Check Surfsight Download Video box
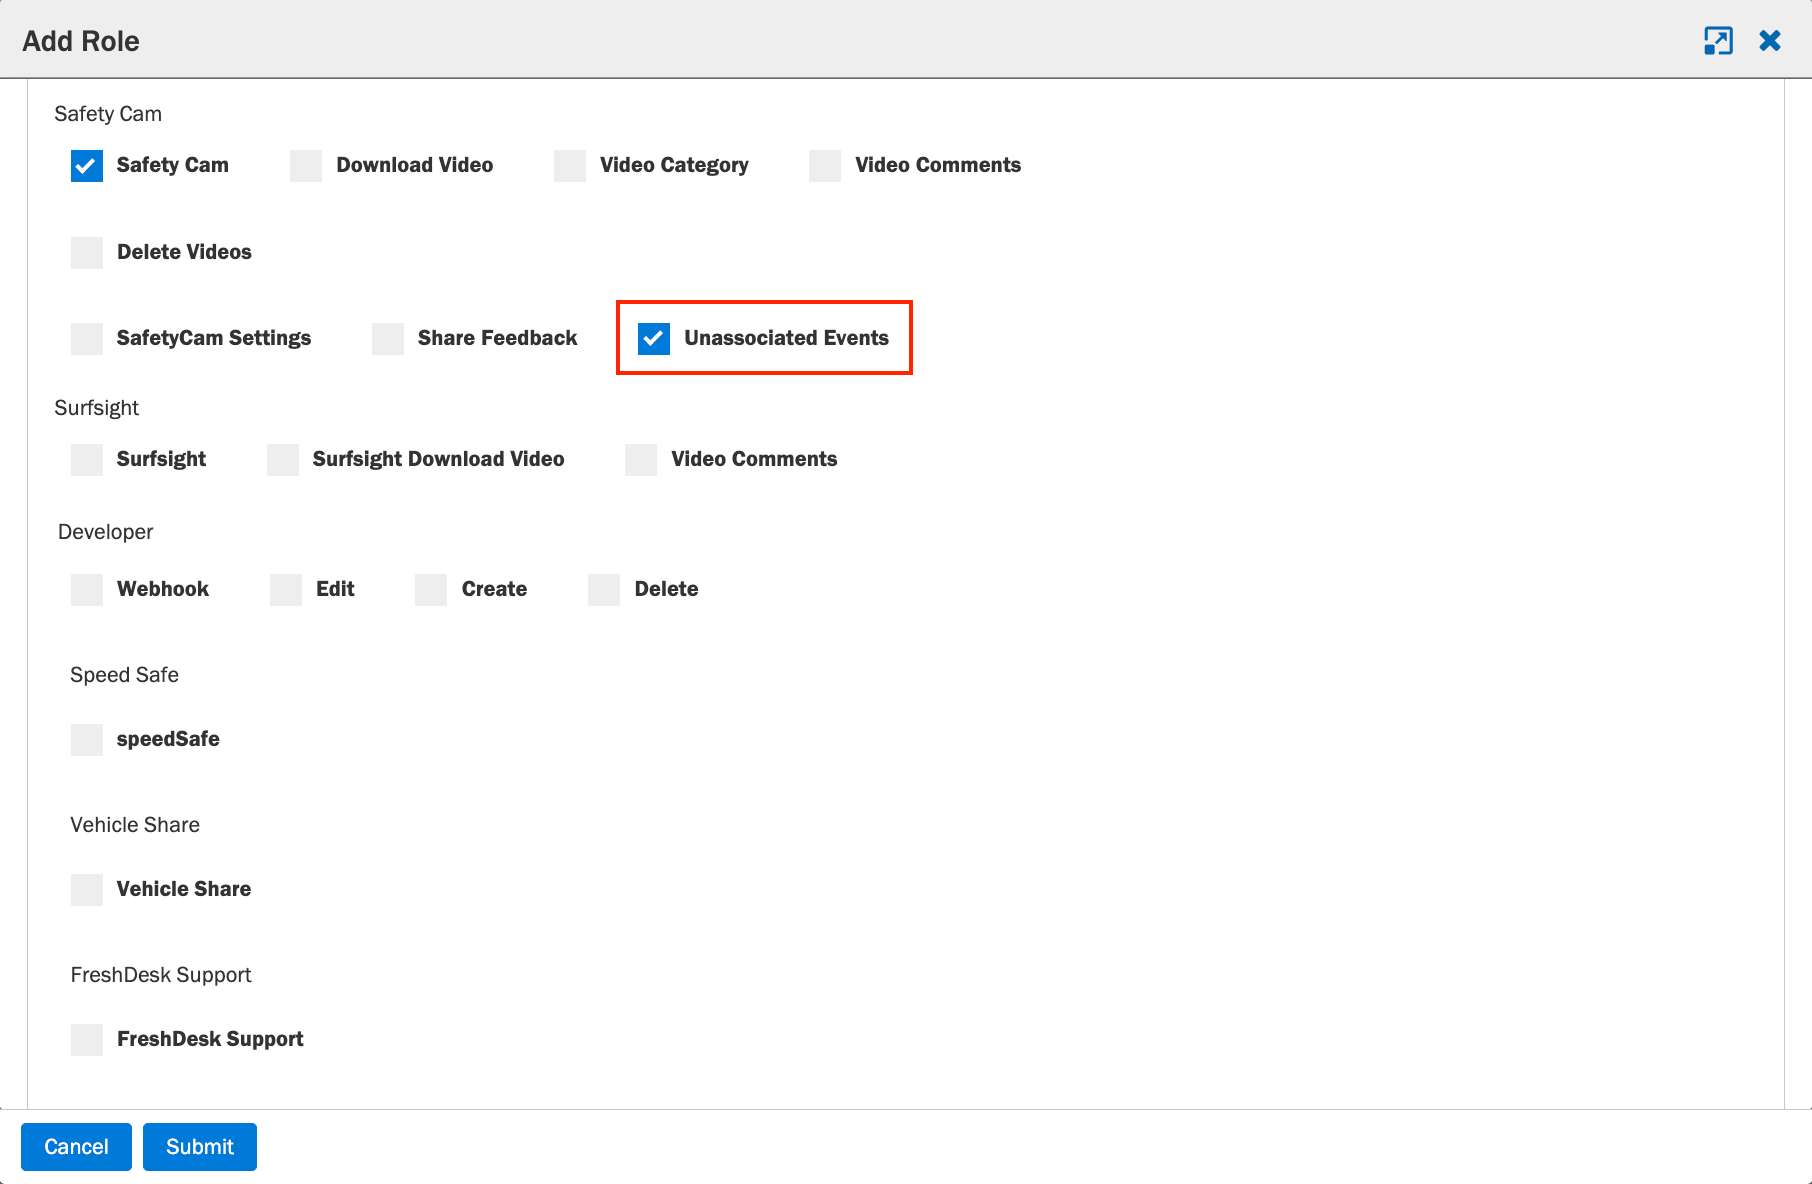The image size is (1812, 1184). (283, 460)
